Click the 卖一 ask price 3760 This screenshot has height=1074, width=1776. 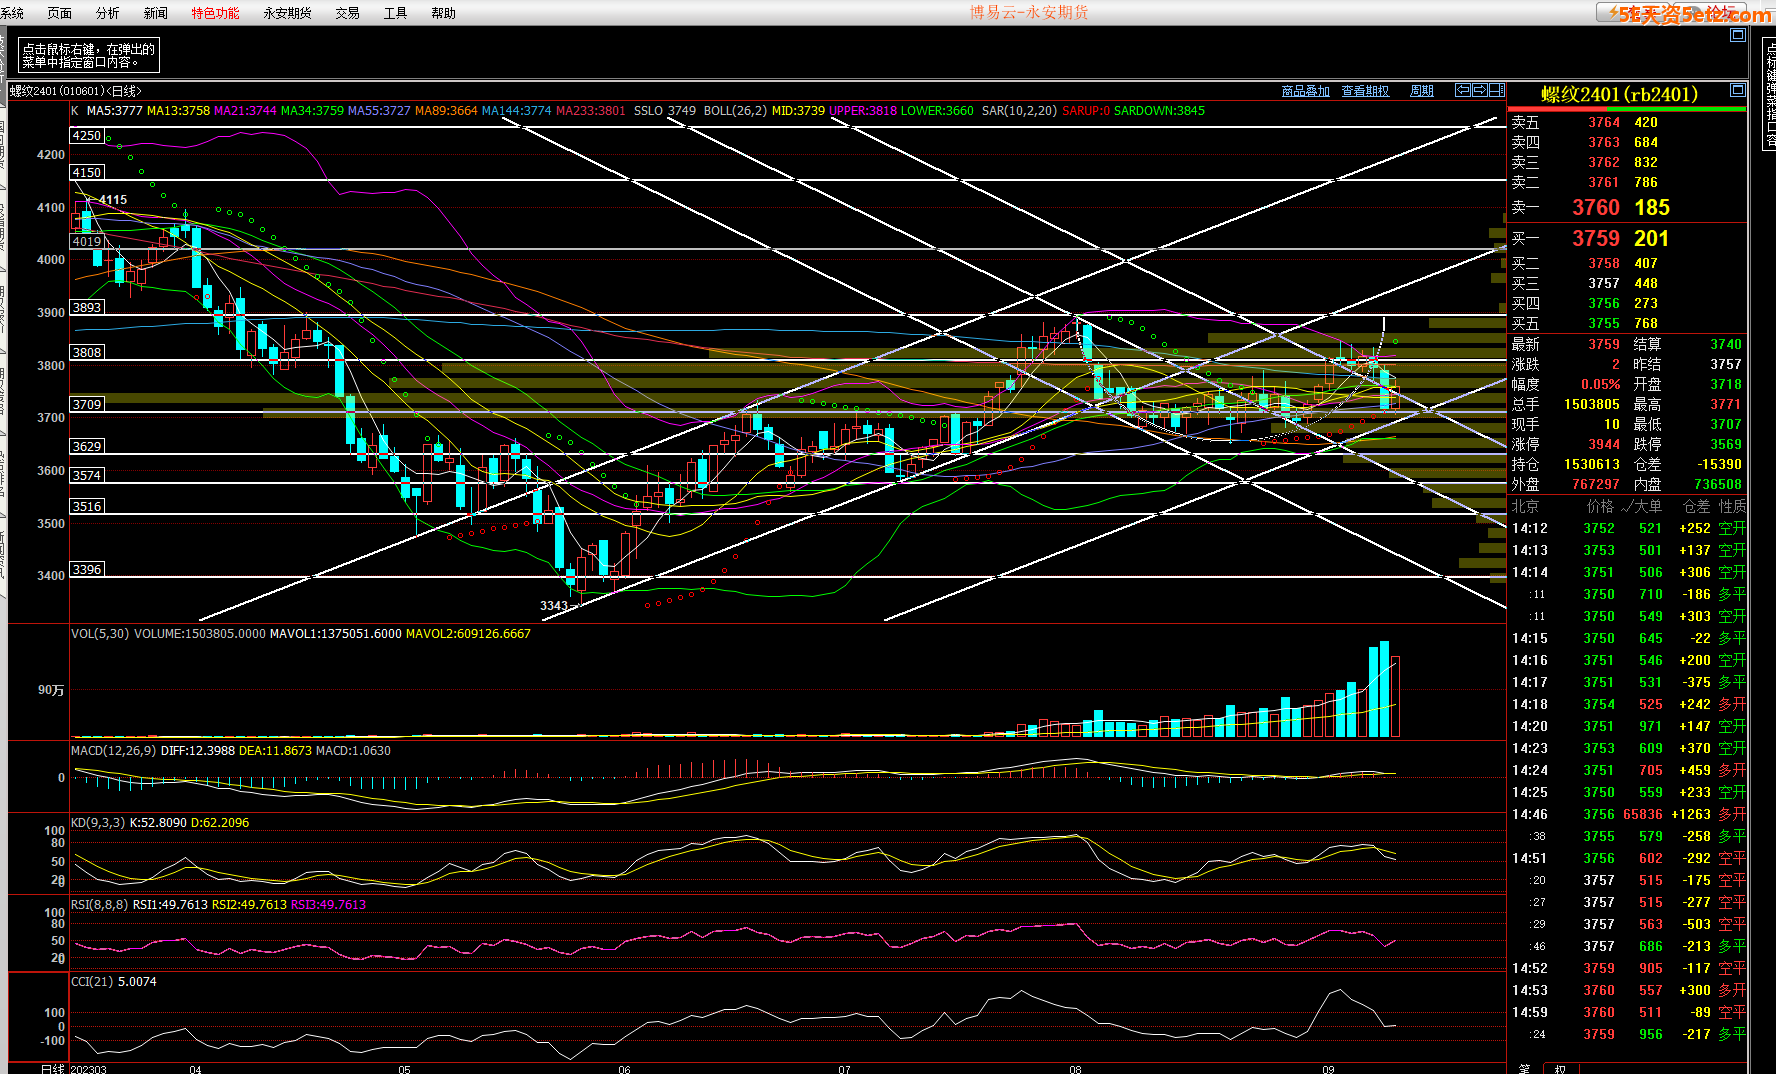(x=1595, y=208)
